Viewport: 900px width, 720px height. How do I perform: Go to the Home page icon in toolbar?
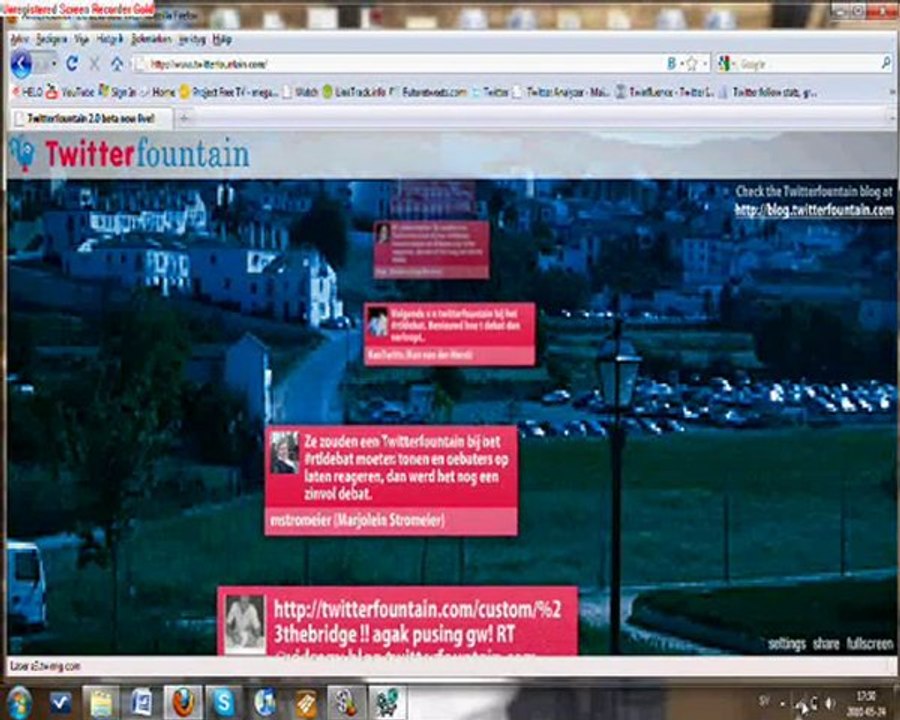tap(117, 63)
